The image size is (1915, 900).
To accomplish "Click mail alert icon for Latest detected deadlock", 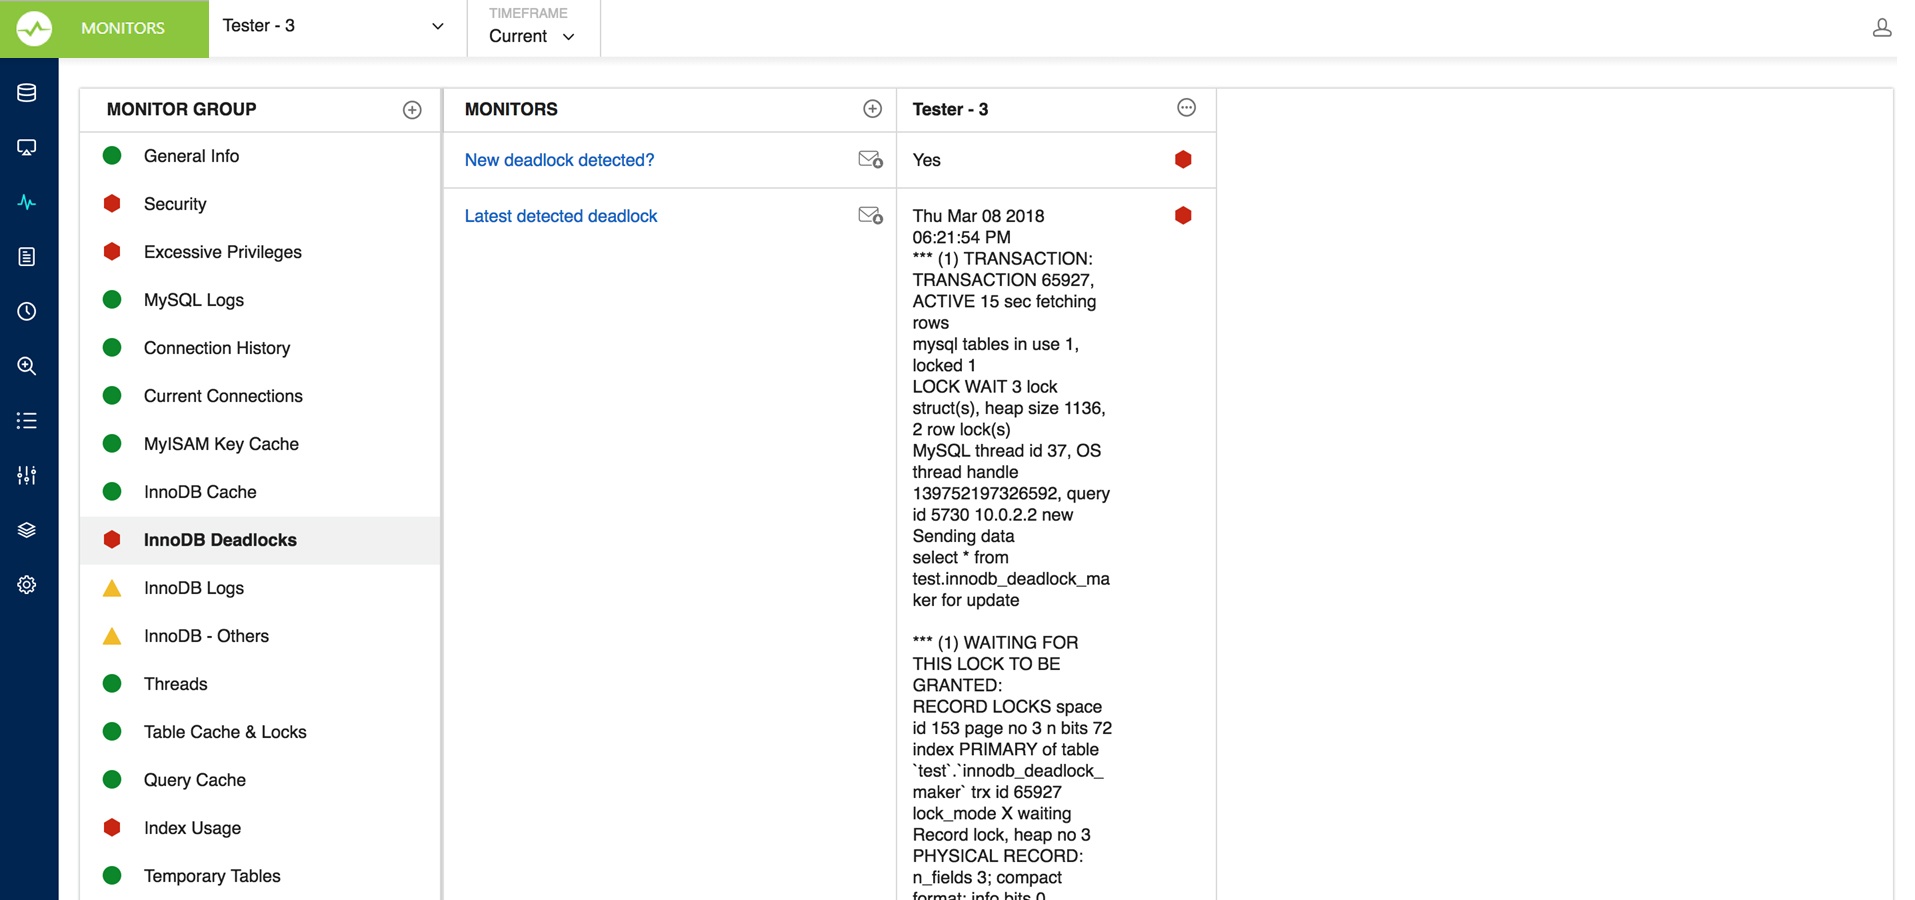I will point(870,216).
